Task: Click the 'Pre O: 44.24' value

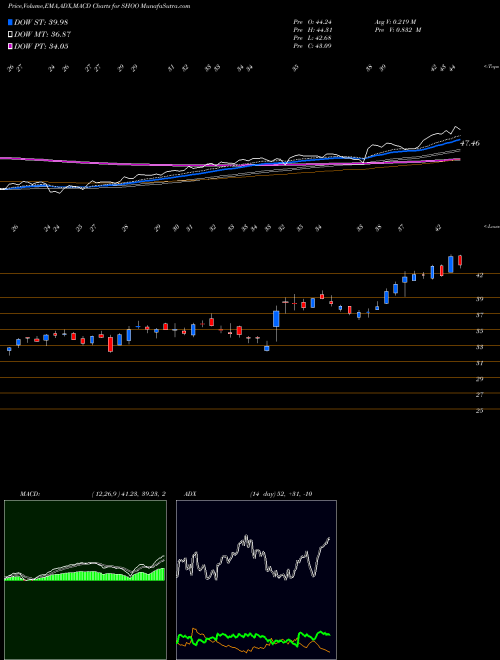Action: (x=312, y=22)
